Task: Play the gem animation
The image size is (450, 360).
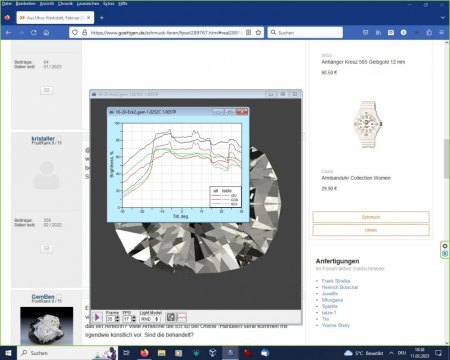Action: click(97, 317)
